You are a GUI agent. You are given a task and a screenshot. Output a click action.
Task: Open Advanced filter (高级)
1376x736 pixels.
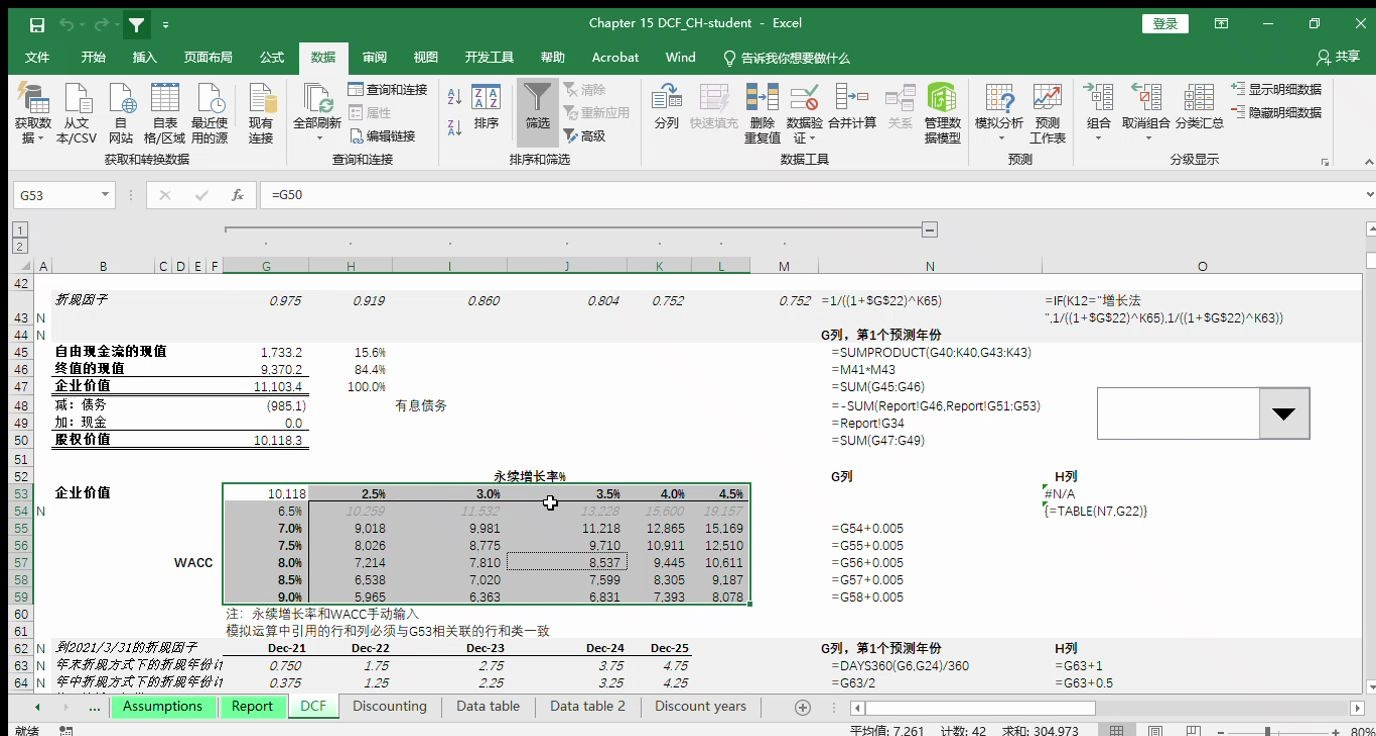(584, 136)
